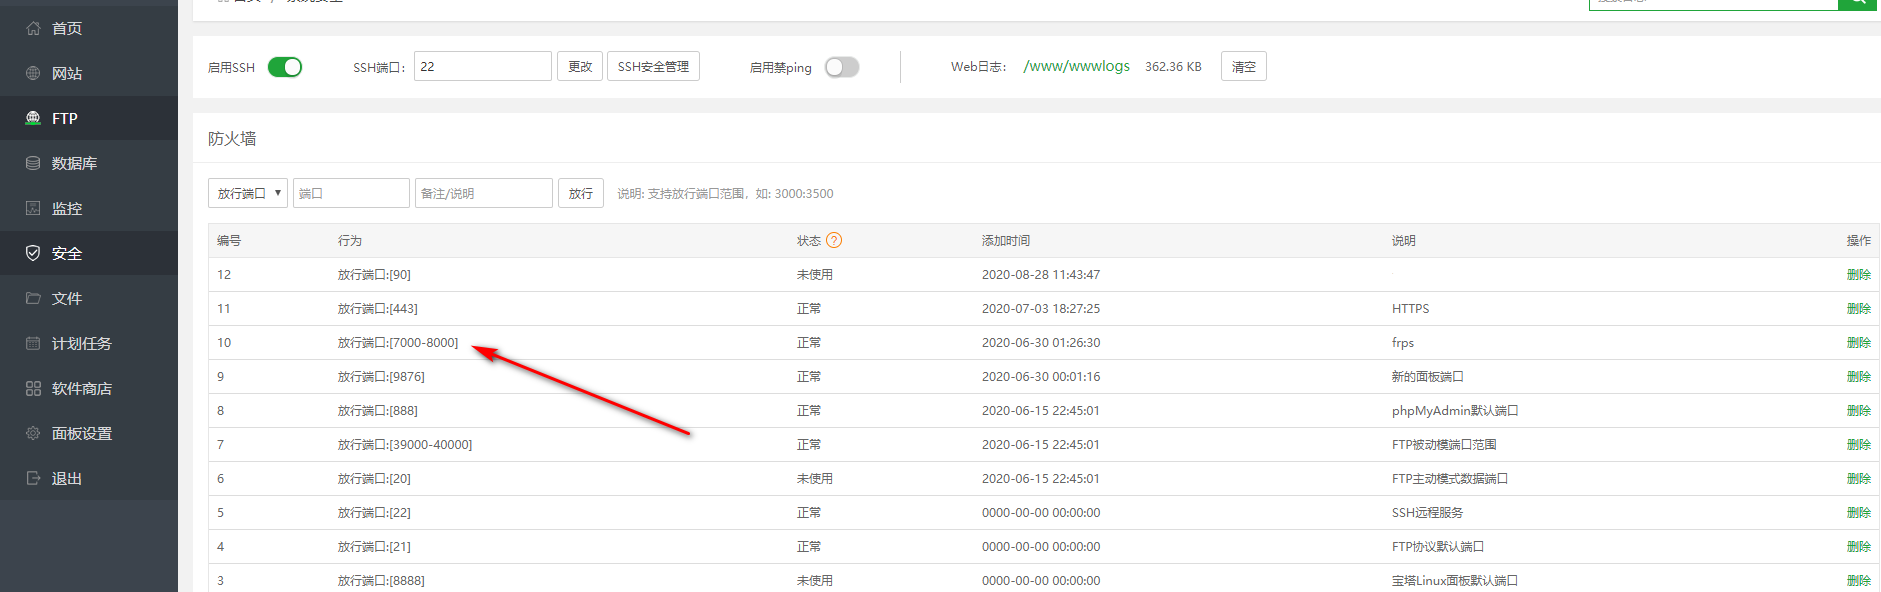
Task: Click the 2020-08-28 11:43:47 timestamp
Action: [1041, 274]
